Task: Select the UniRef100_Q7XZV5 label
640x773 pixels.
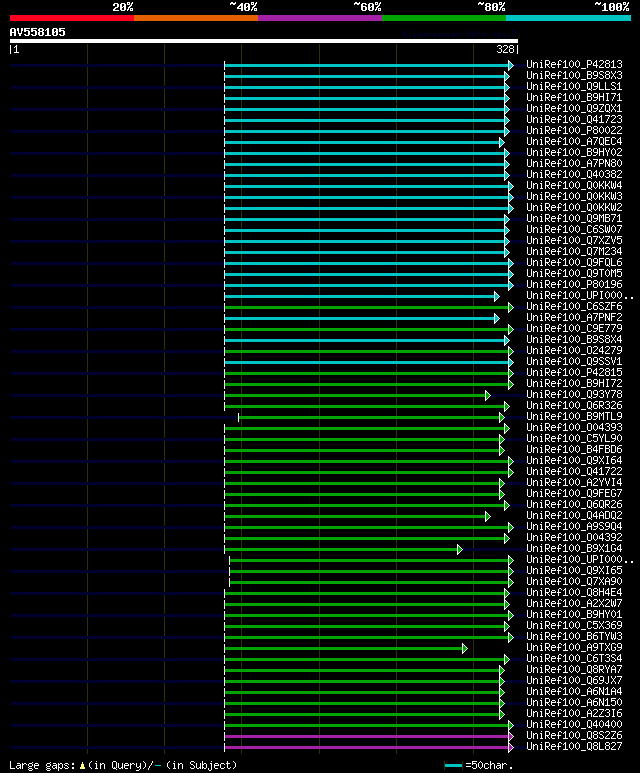Action: point(574,241)
